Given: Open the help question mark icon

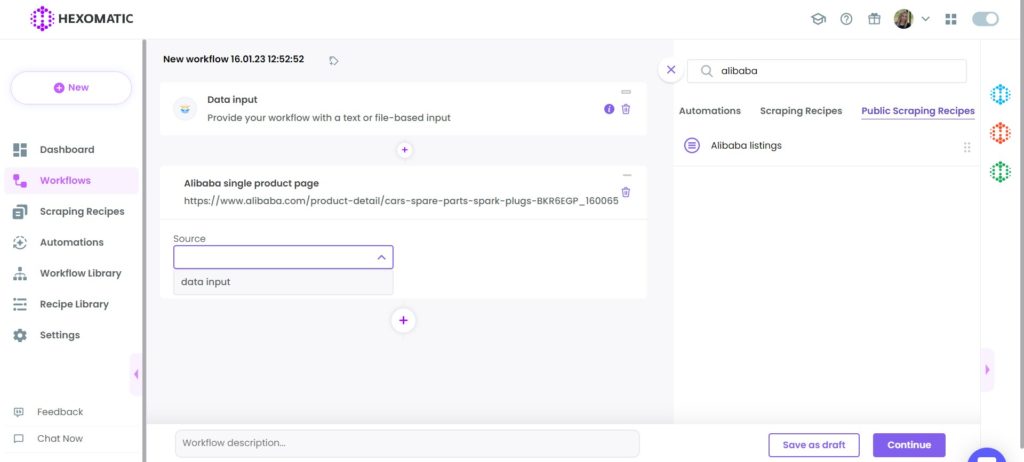Looking at the screenshot, I should 846,19.
